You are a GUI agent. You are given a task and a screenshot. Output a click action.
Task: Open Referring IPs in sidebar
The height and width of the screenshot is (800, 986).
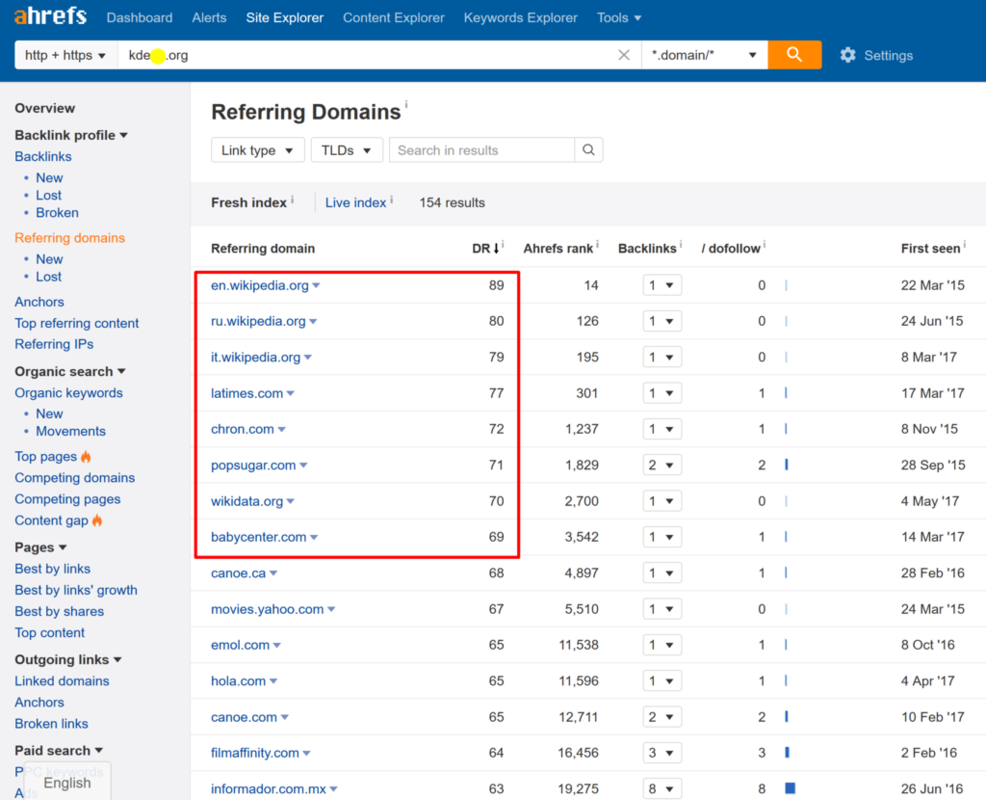point(54,344)
